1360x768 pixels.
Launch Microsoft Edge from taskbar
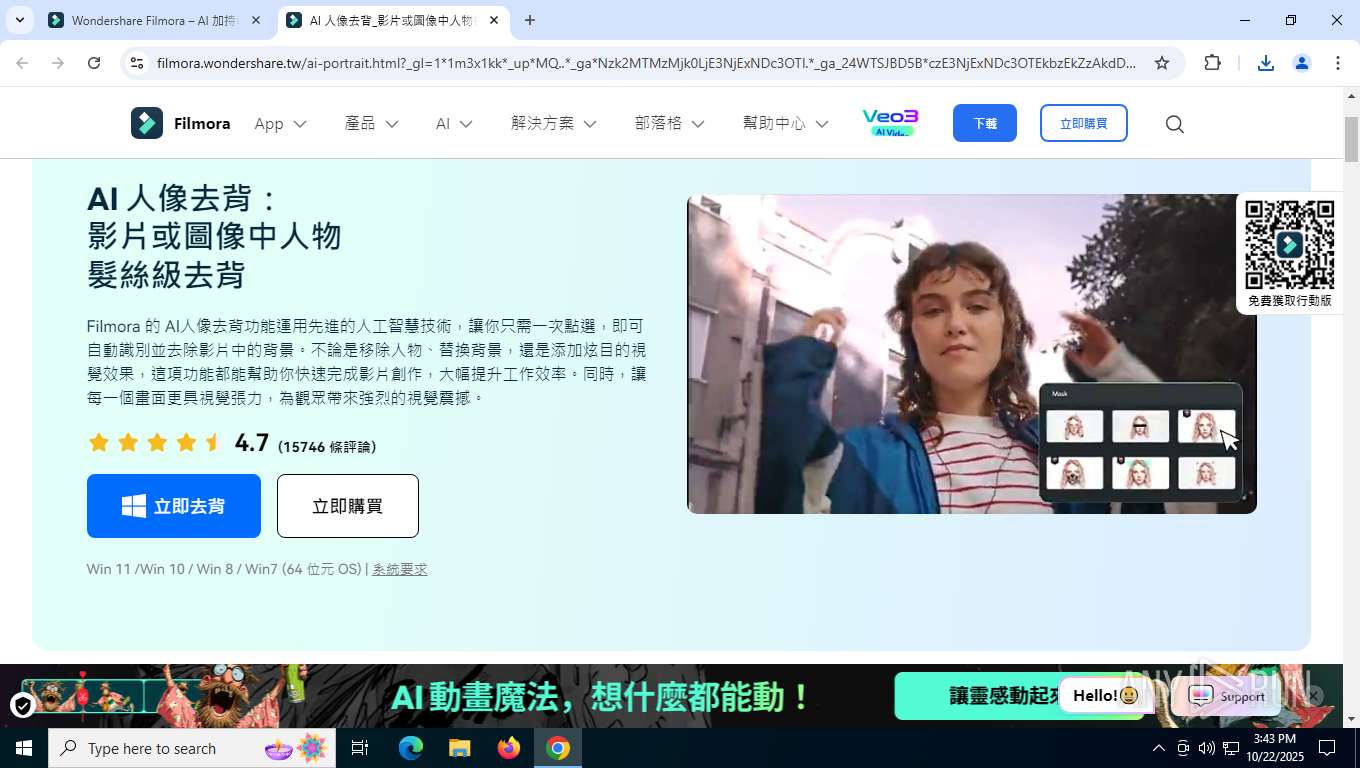coord(410,748)
